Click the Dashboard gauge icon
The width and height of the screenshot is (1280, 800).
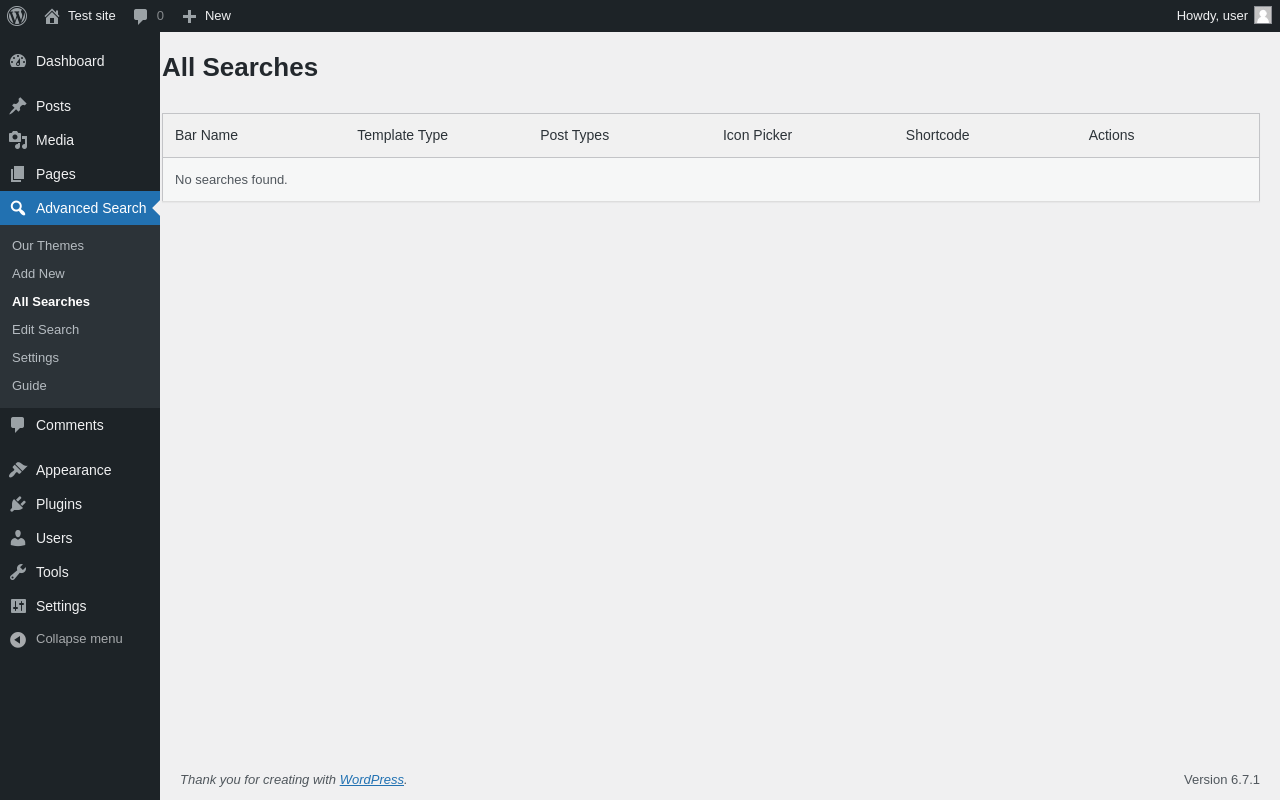point(18,61)
